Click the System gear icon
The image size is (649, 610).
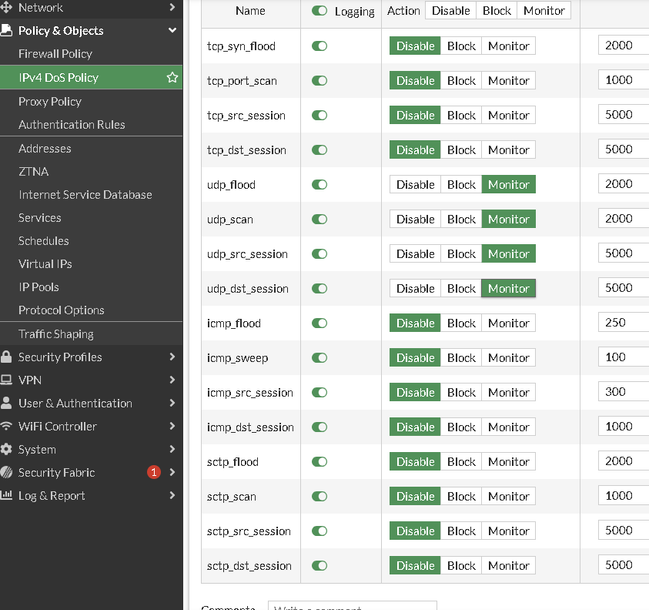8,449
